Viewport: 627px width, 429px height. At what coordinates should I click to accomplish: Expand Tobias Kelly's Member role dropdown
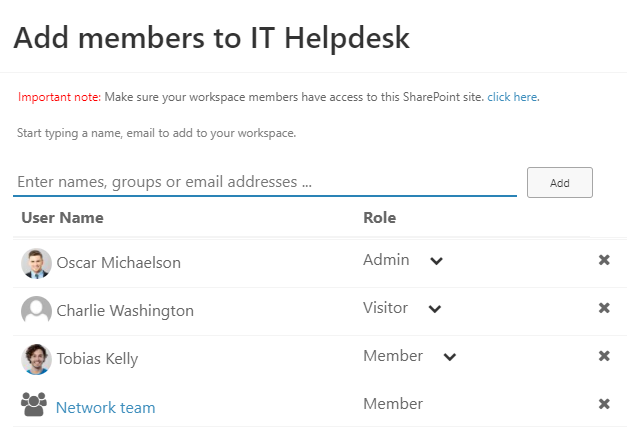click(450, 357)
